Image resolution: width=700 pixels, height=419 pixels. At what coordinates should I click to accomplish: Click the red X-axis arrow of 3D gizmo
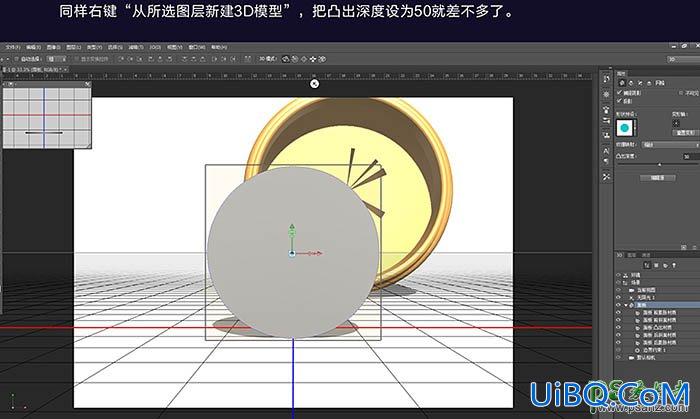[x=320, y=253]
